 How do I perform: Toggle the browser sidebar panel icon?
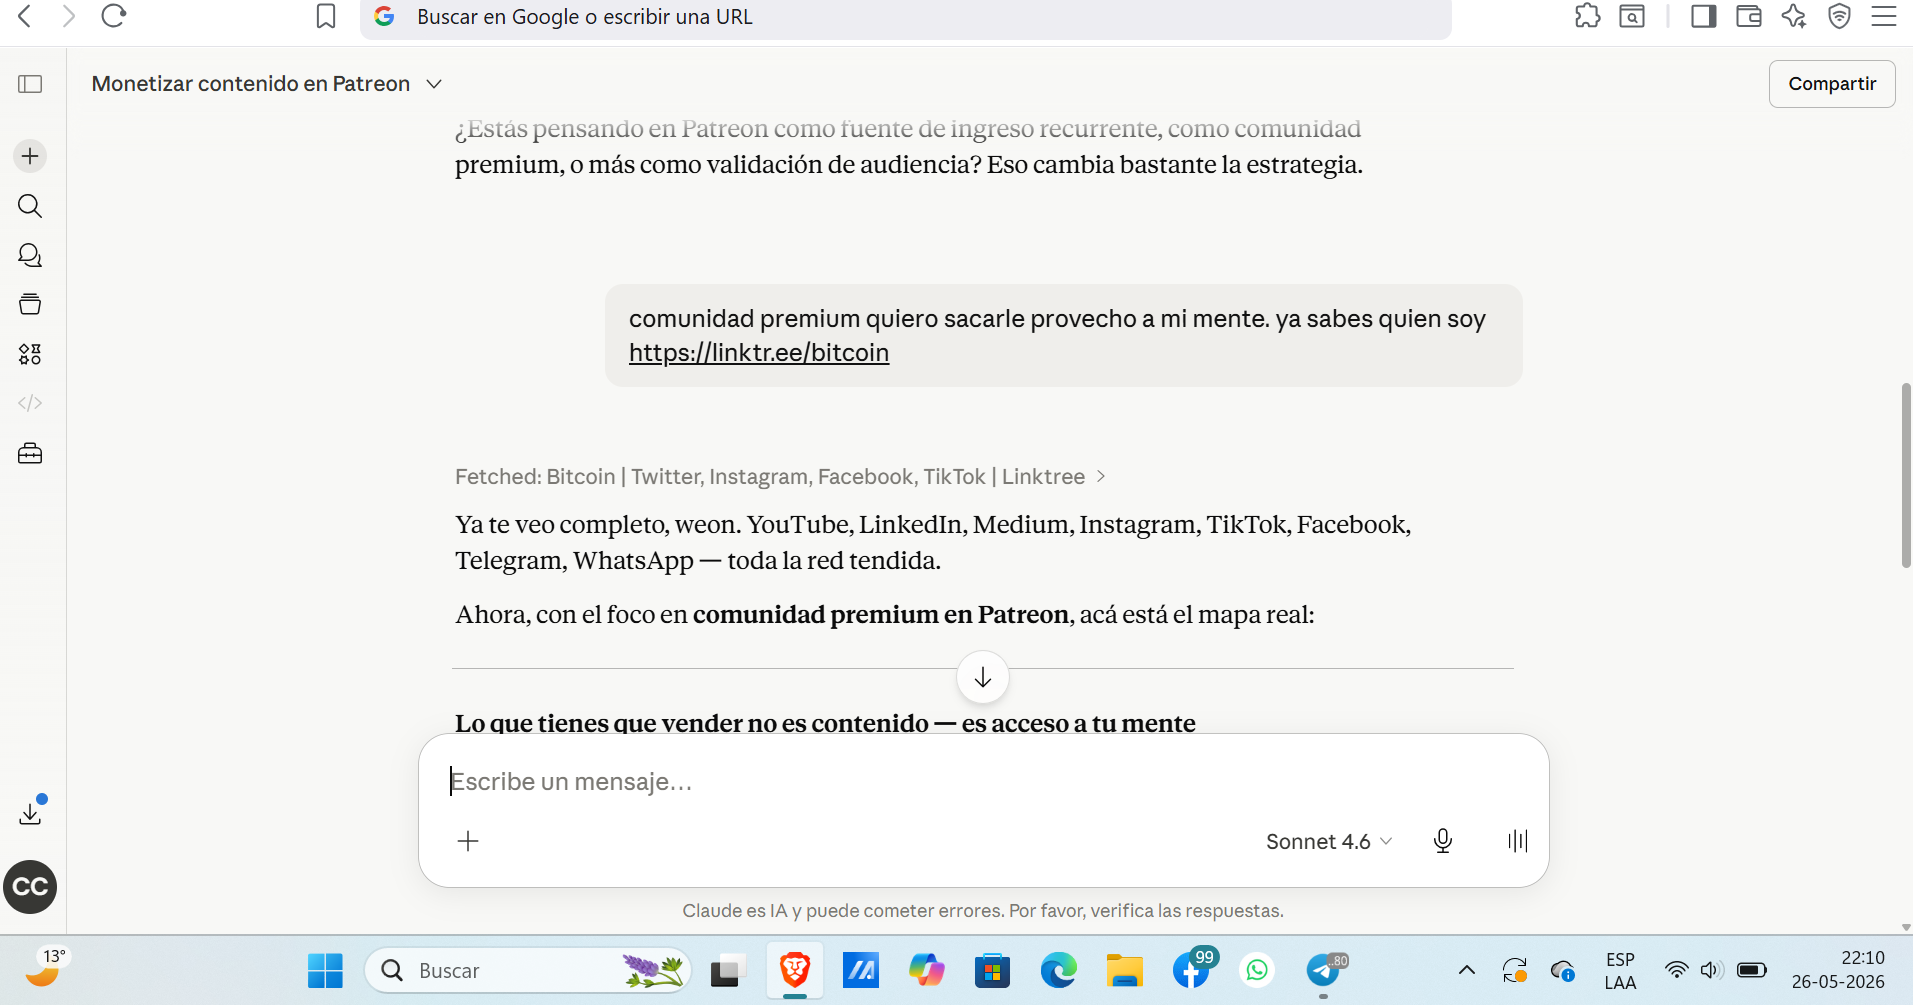click(1704, 16)
